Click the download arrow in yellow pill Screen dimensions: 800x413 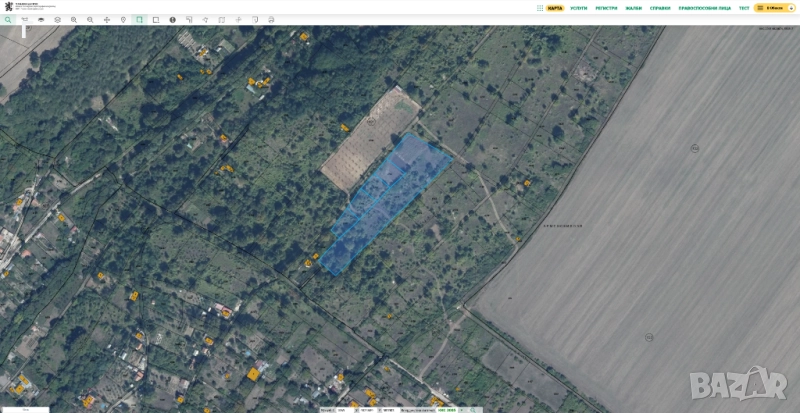791,8
